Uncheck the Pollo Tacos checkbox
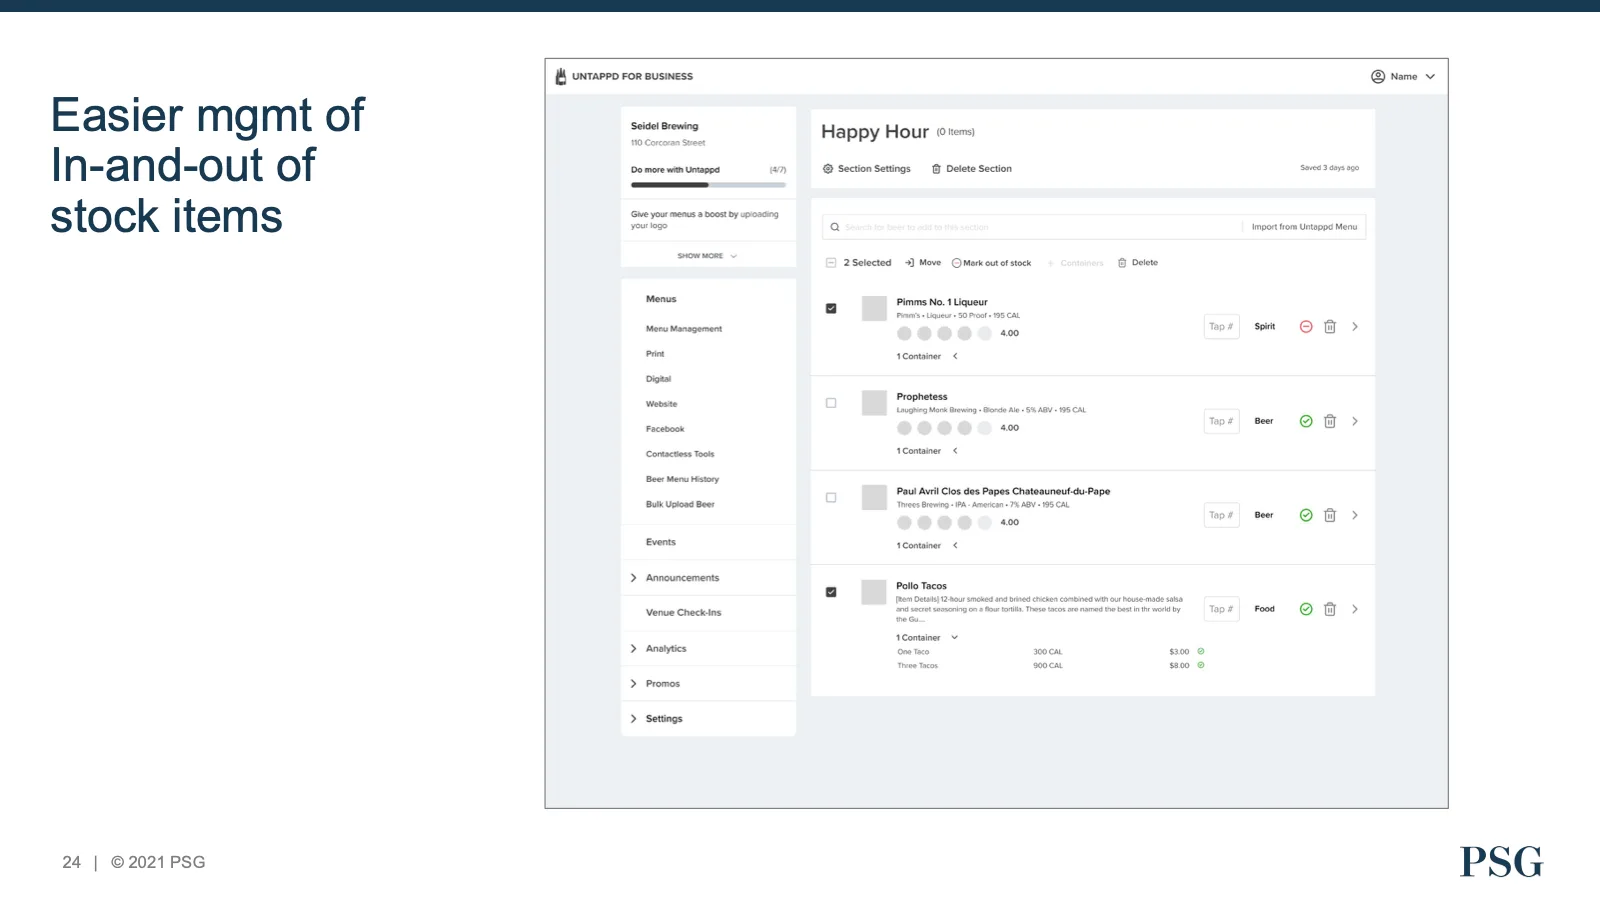This screenshot has width=1600, height=900. (831, 592)
